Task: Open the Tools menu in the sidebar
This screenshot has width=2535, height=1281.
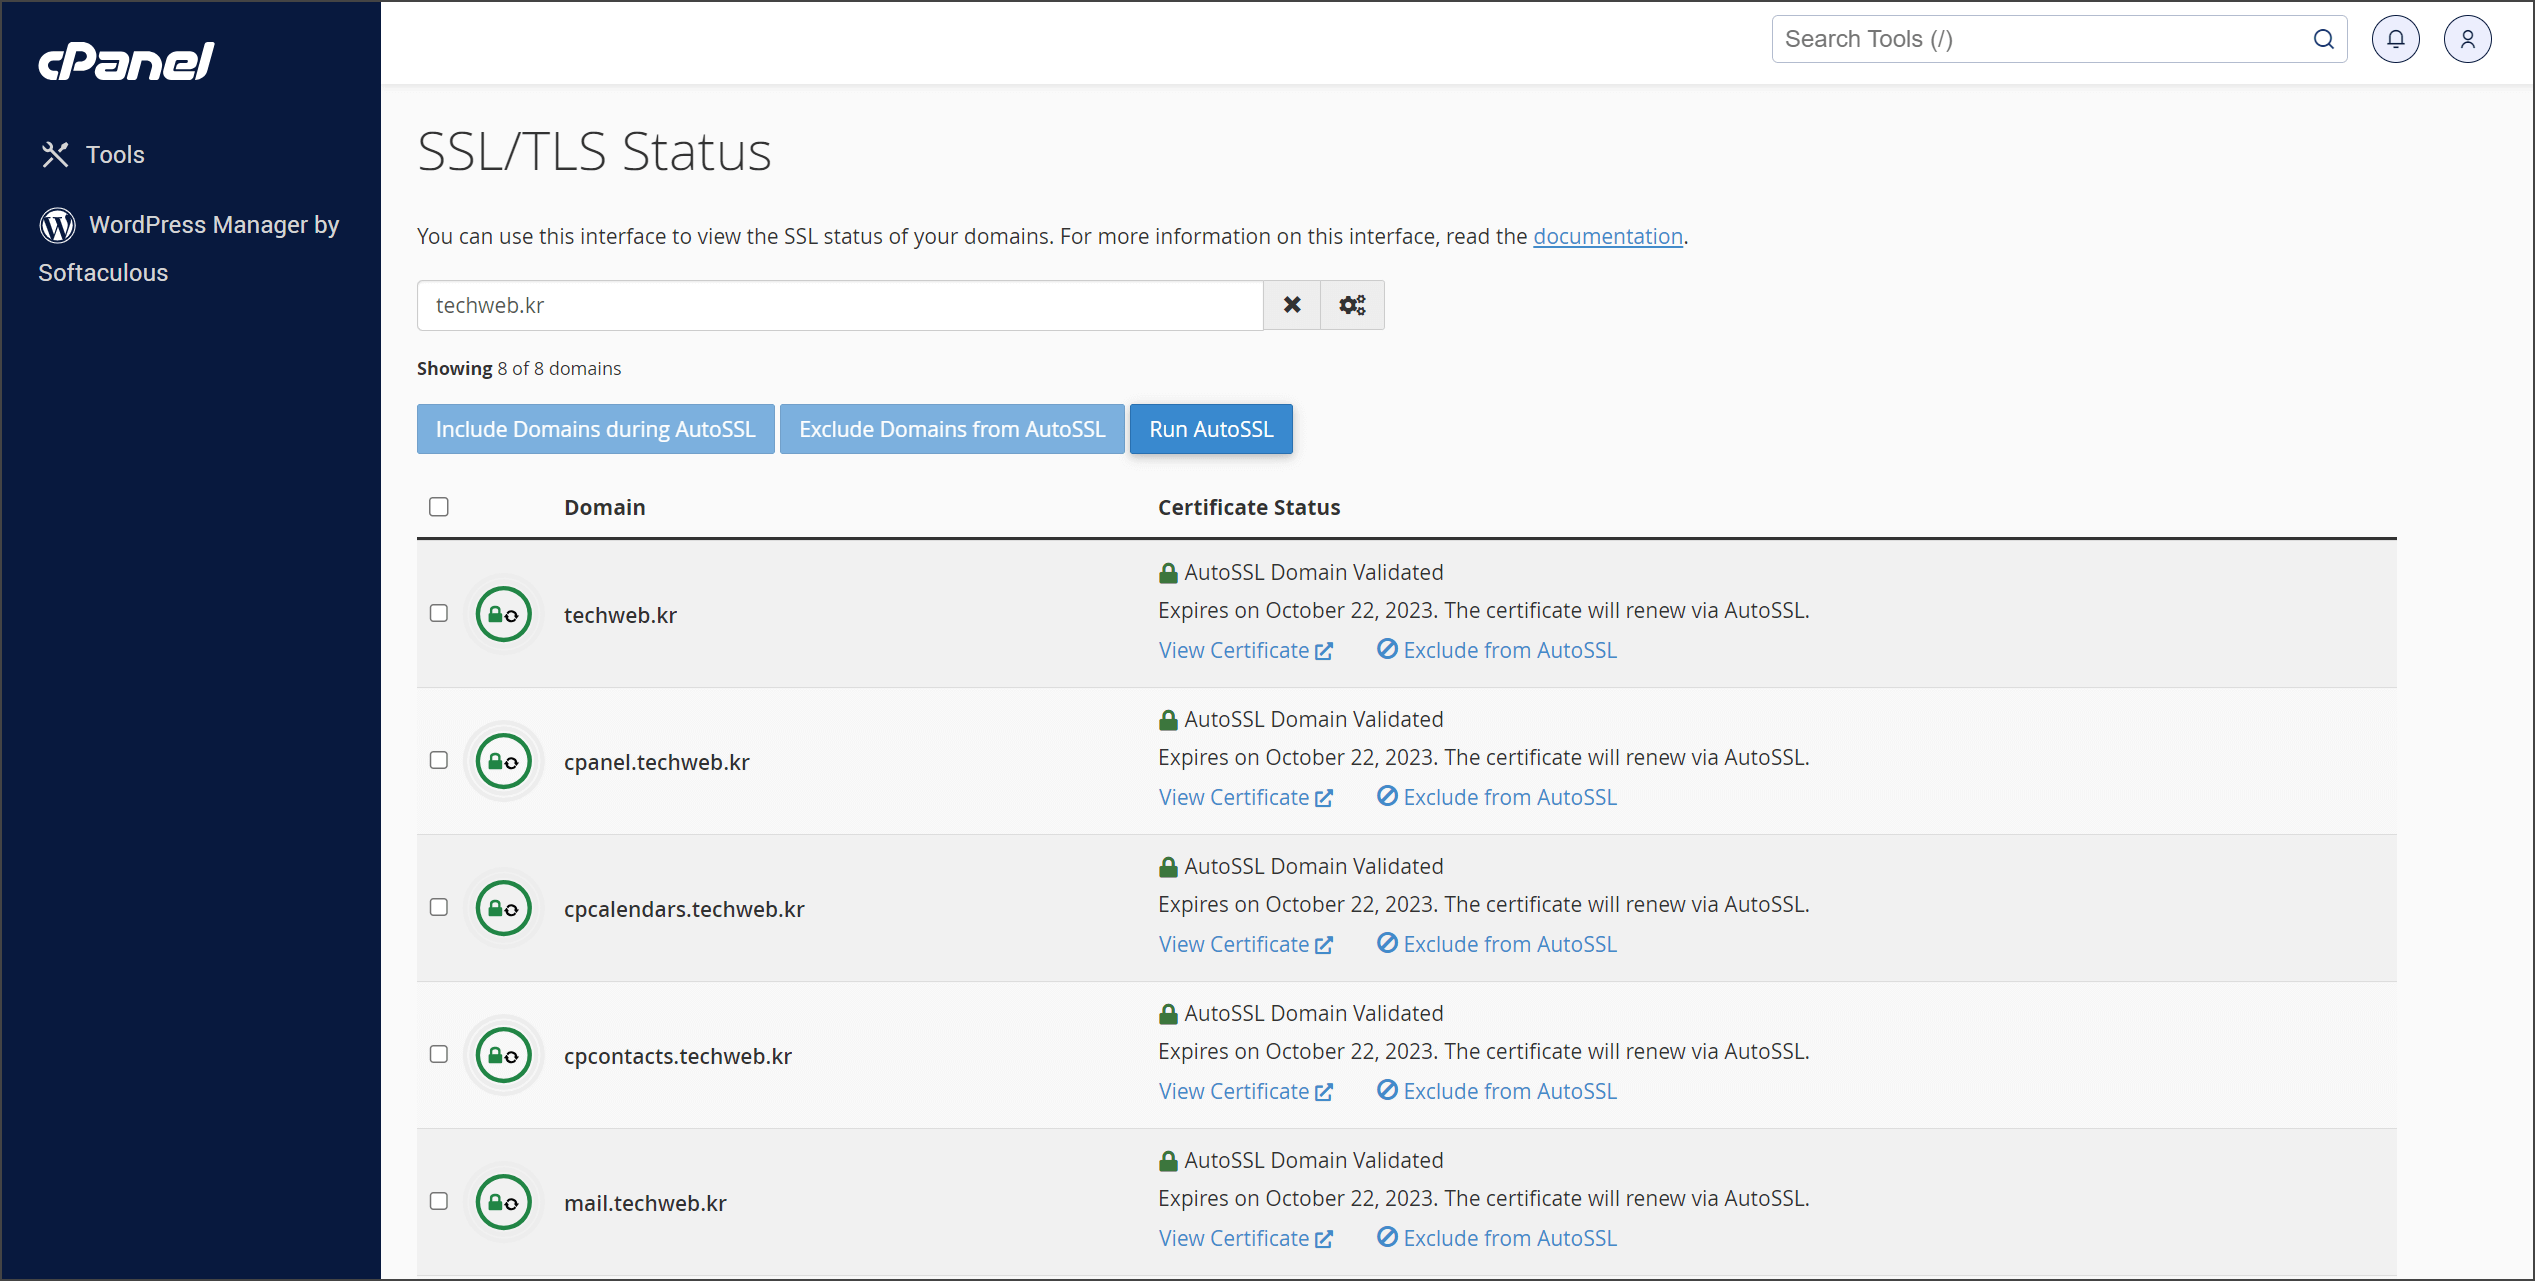Action: click(116, 155)
